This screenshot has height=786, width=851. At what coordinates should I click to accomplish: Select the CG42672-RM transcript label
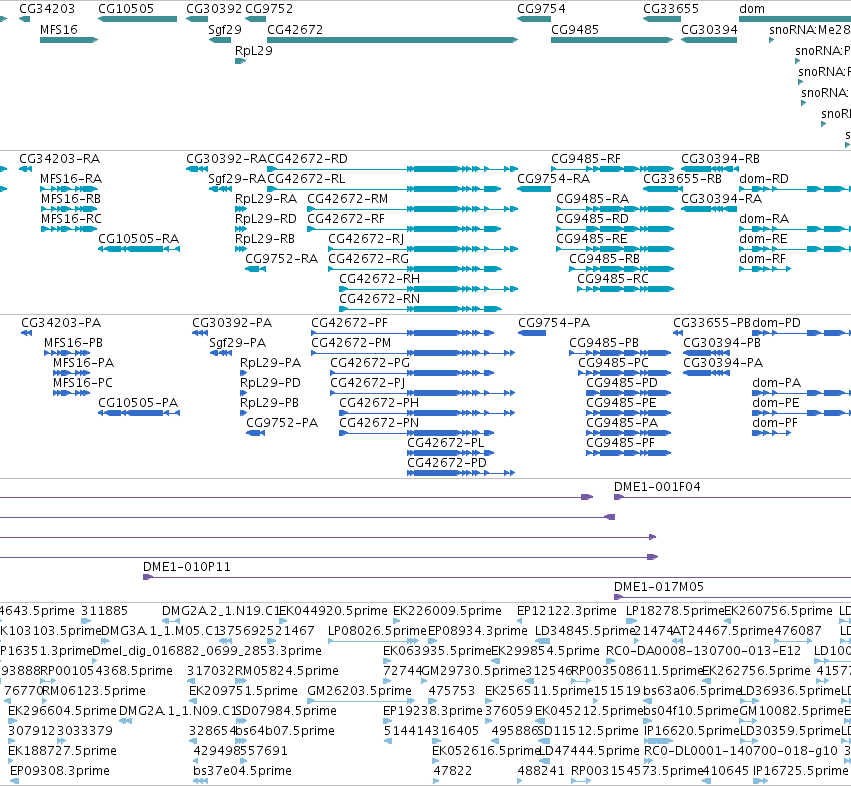[x=347, y=199]
